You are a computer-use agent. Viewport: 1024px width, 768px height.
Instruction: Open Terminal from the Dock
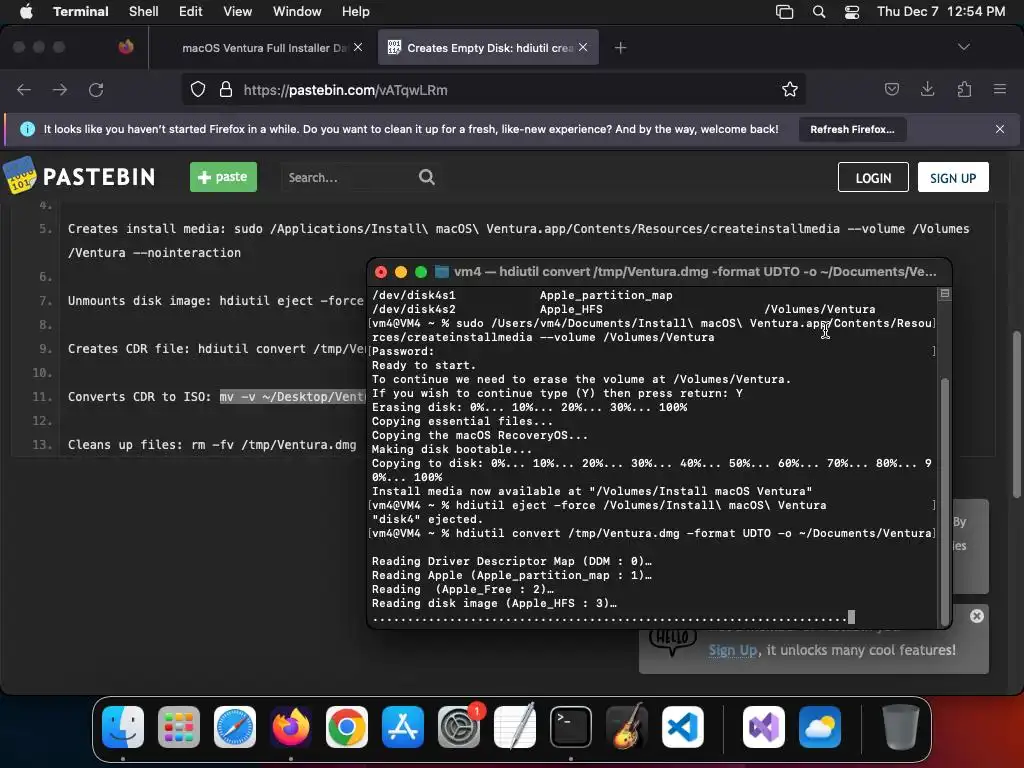pos(571,727)
